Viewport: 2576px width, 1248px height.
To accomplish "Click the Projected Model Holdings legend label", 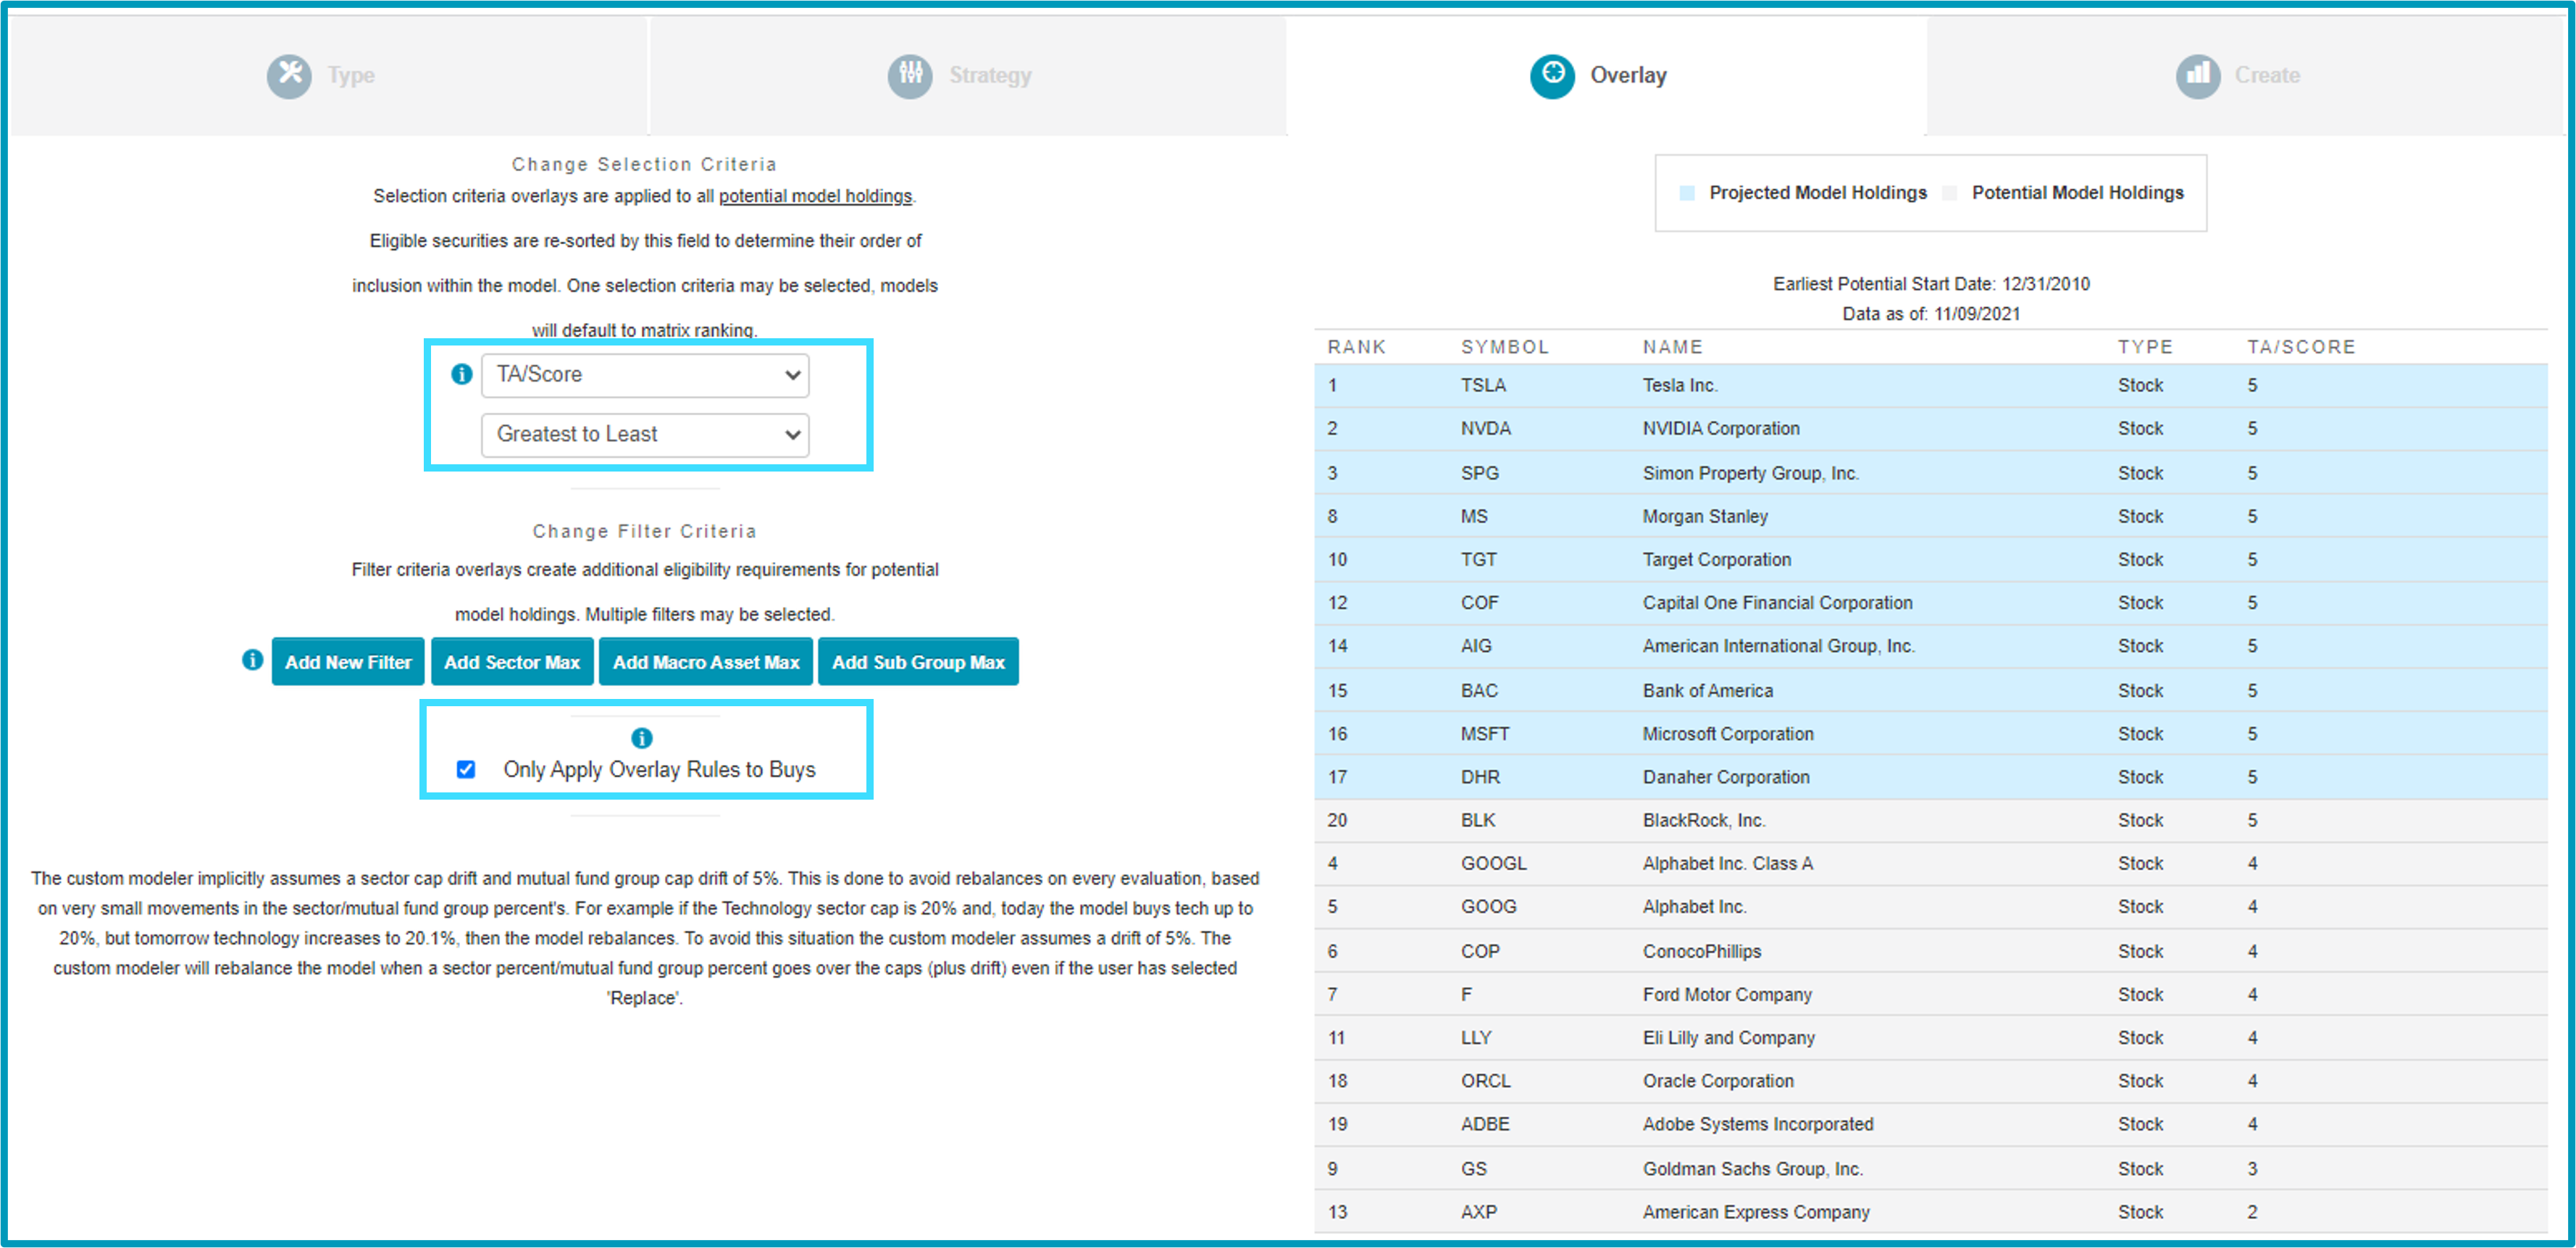I will coord(1817,193).
